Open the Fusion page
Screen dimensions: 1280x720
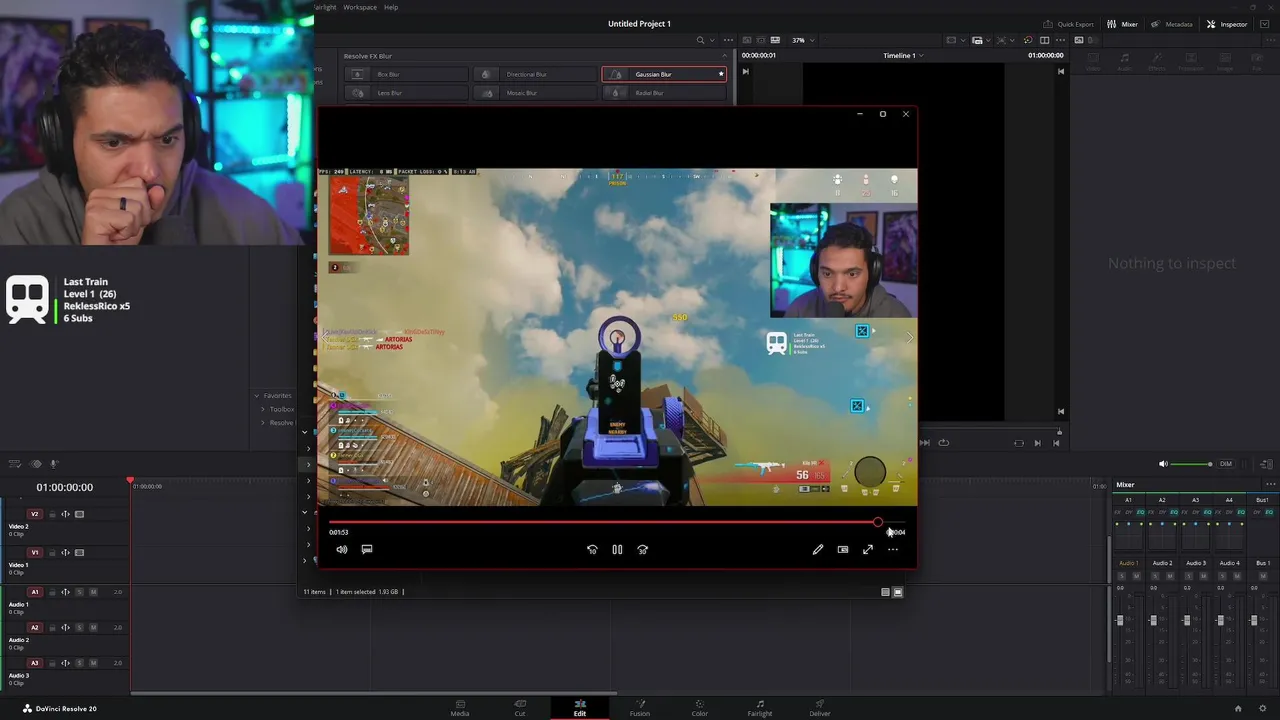click(x=640, y=708)
